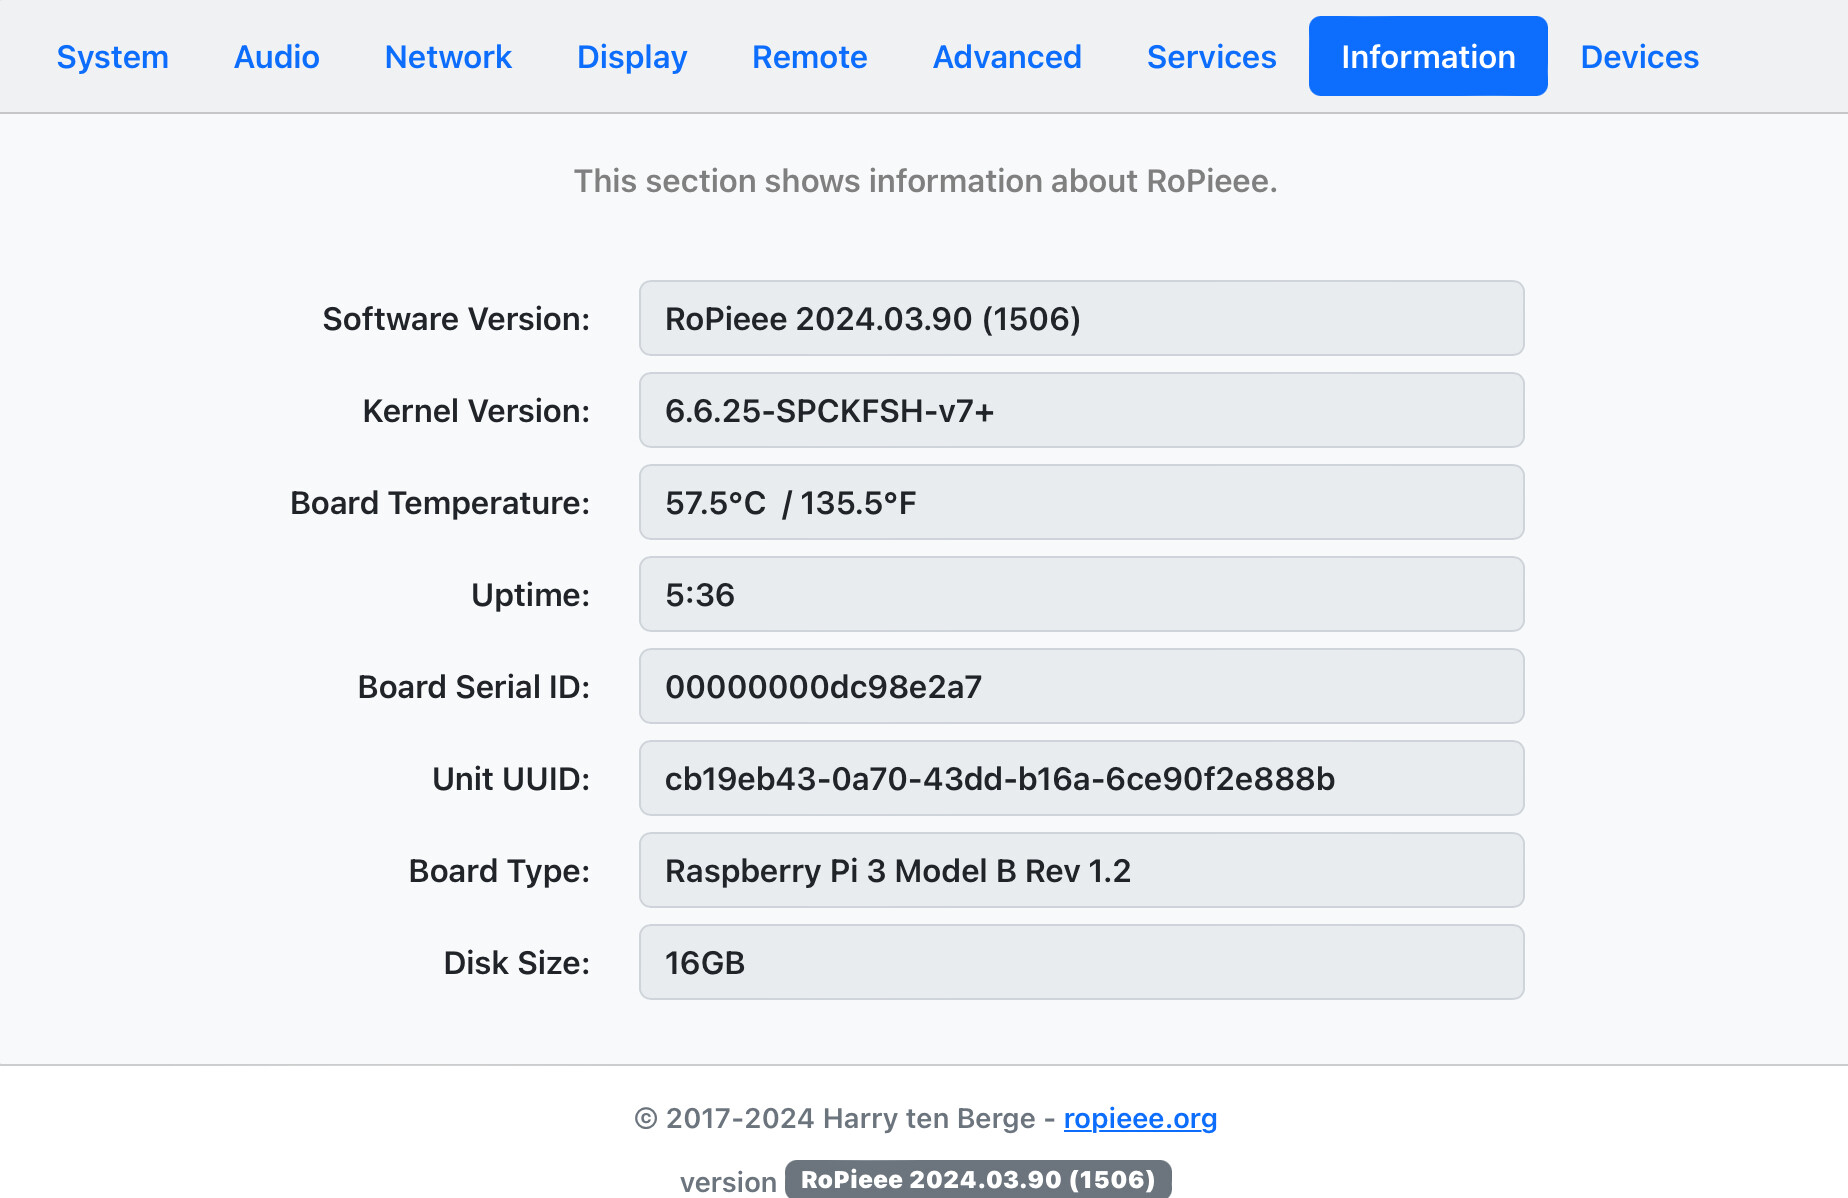Go to the Devices tab
This screenshot has width=1848, height=1198.
point(1639,57)
